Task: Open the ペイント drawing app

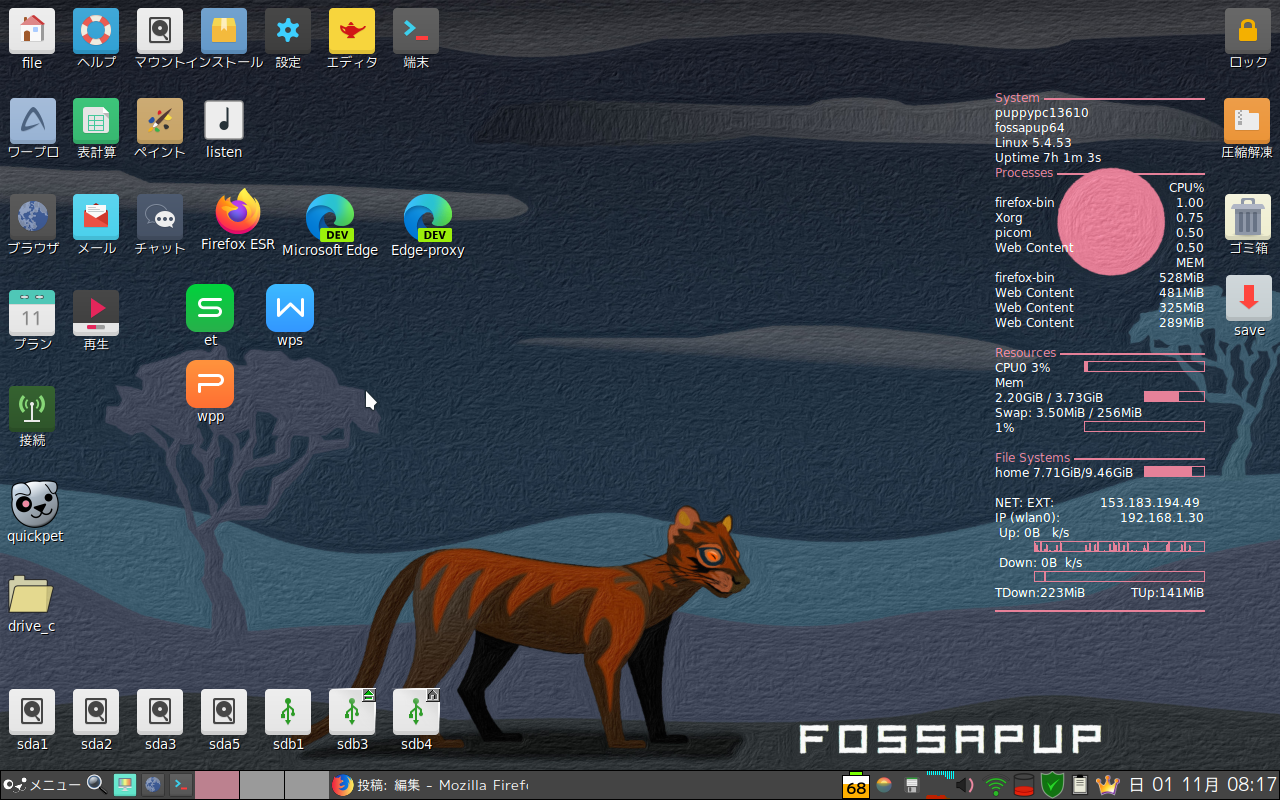Action: (160, 118)
